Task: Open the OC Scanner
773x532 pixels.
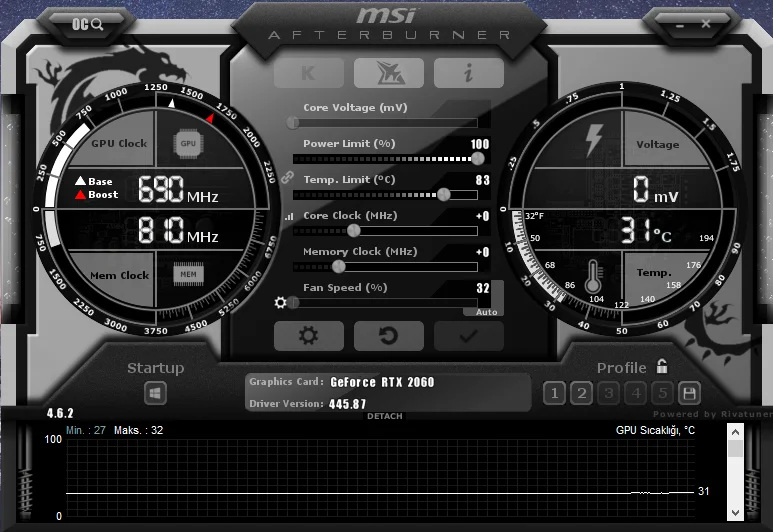Action: click(87, 24)
